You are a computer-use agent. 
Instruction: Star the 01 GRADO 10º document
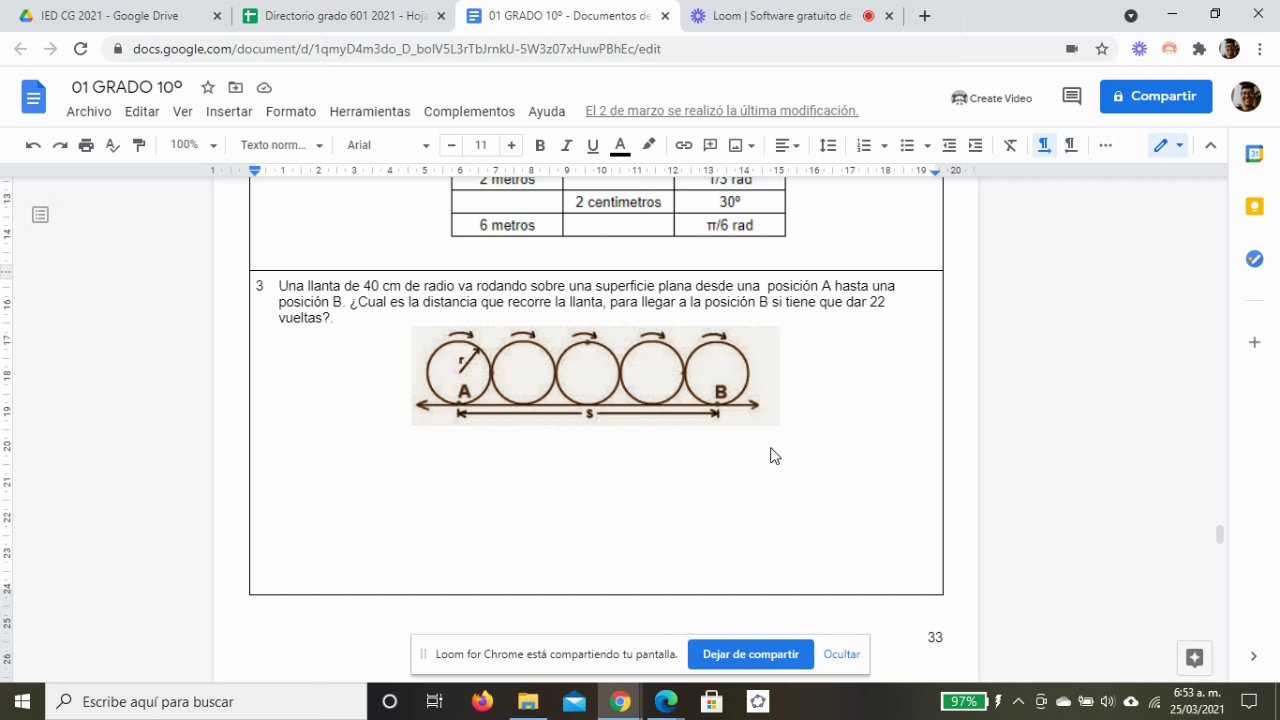tap(208, 87)
